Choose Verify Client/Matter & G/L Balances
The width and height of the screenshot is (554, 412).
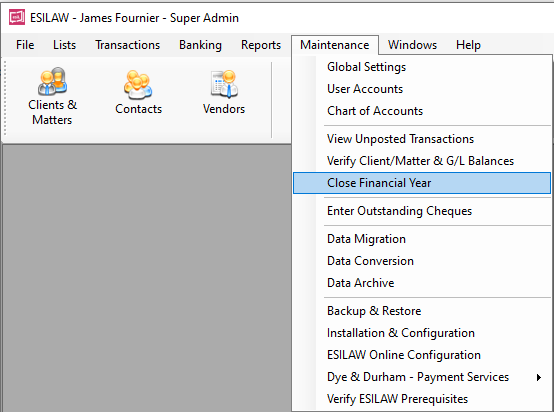tap(422, 161)
